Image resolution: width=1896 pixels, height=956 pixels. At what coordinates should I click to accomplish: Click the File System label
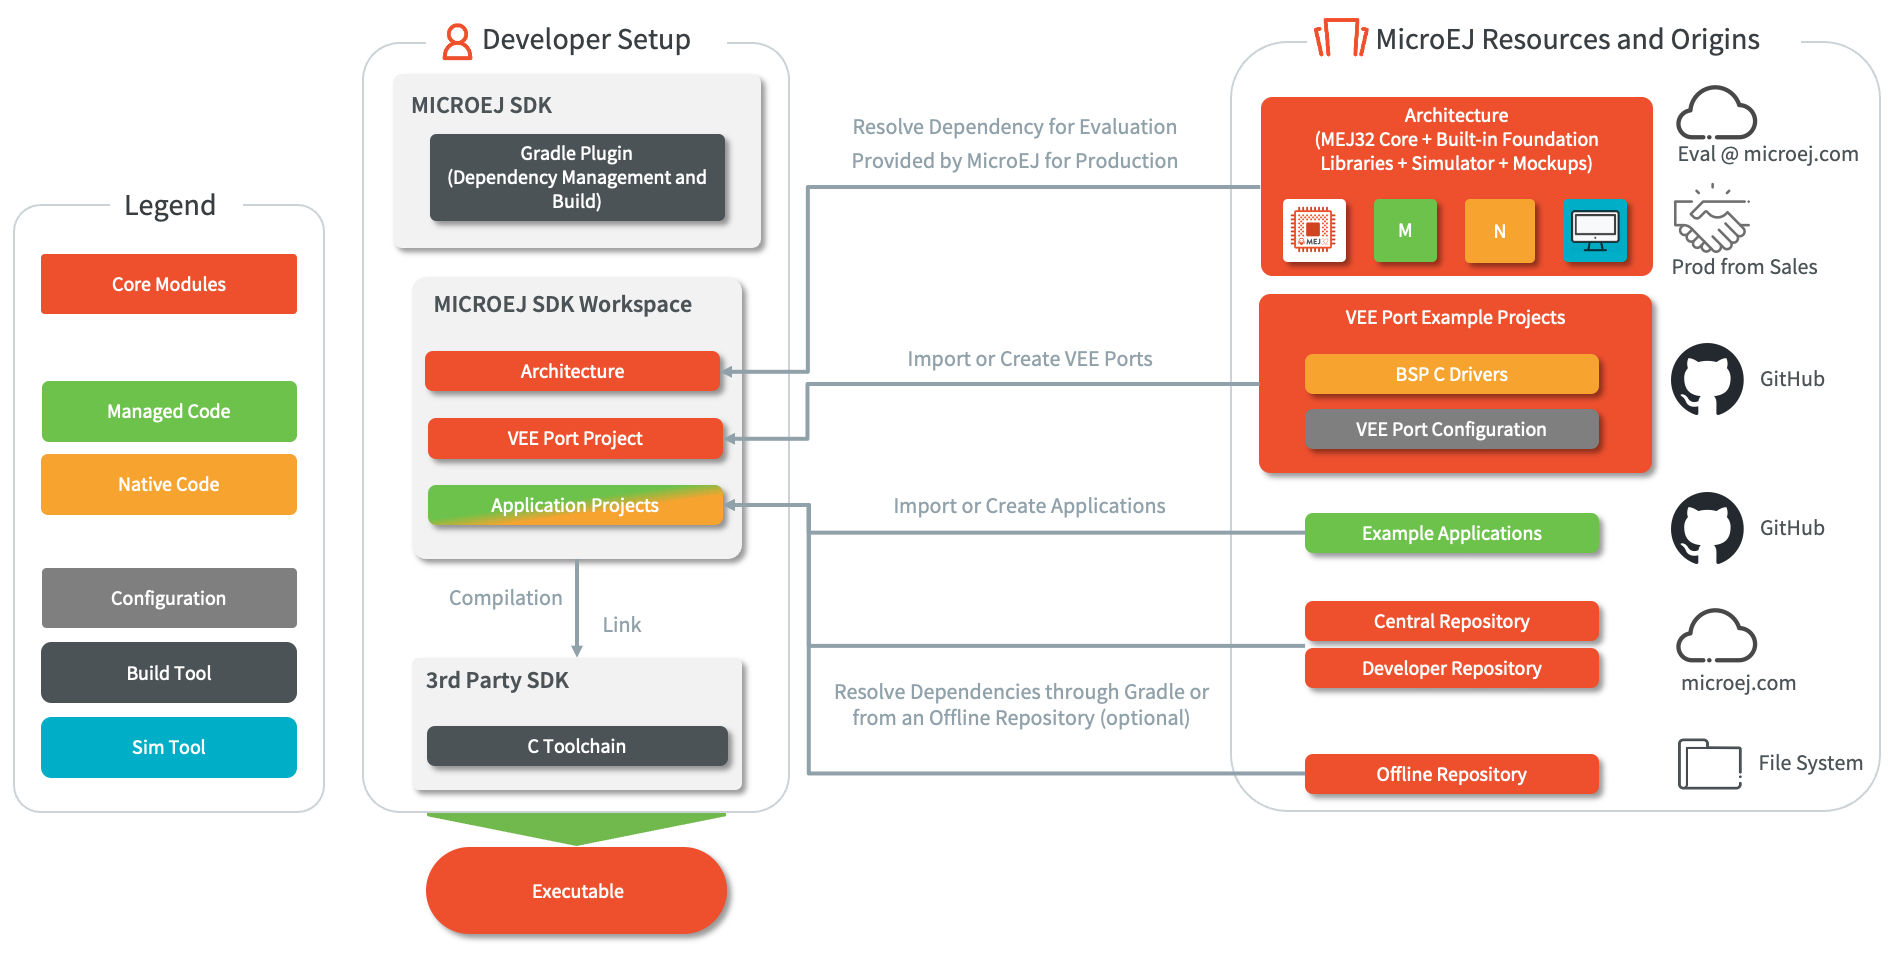click(x=1810, y=763)
